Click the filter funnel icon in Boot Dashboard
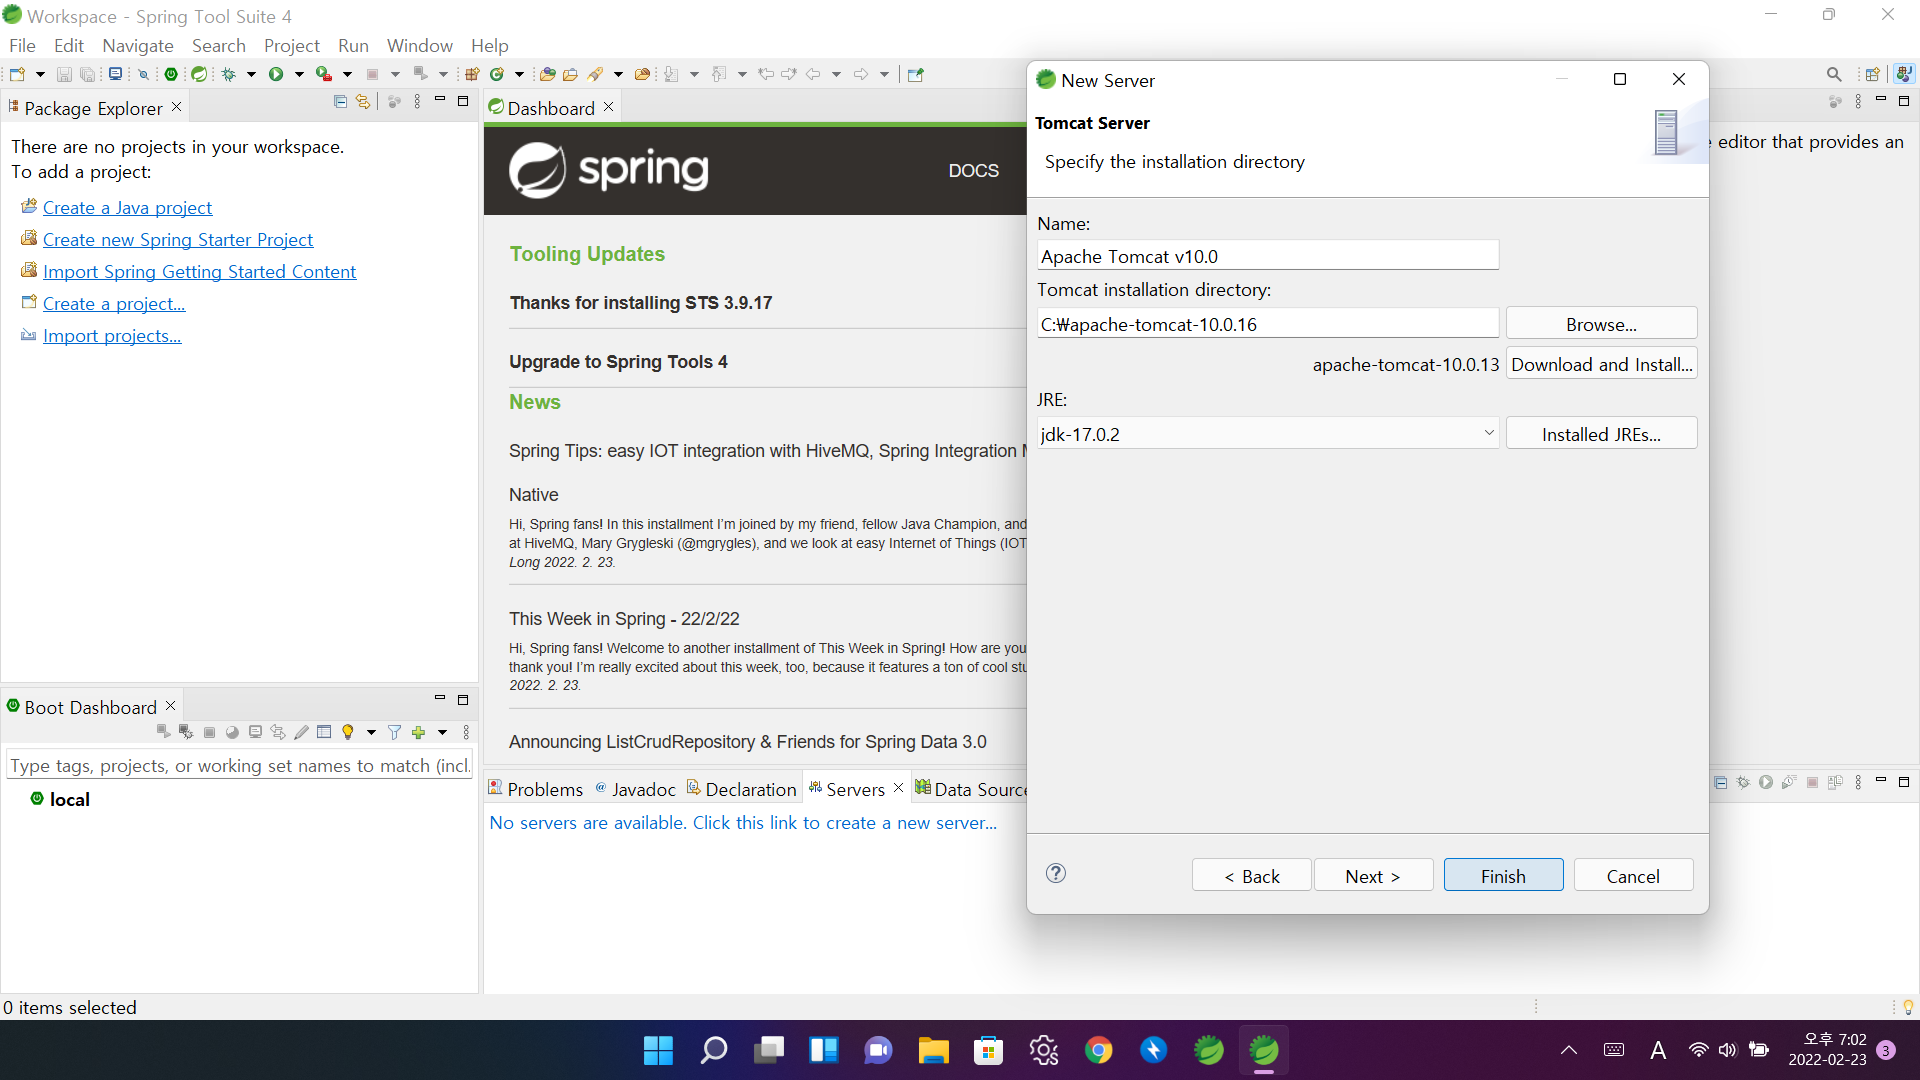 [394, 733]
